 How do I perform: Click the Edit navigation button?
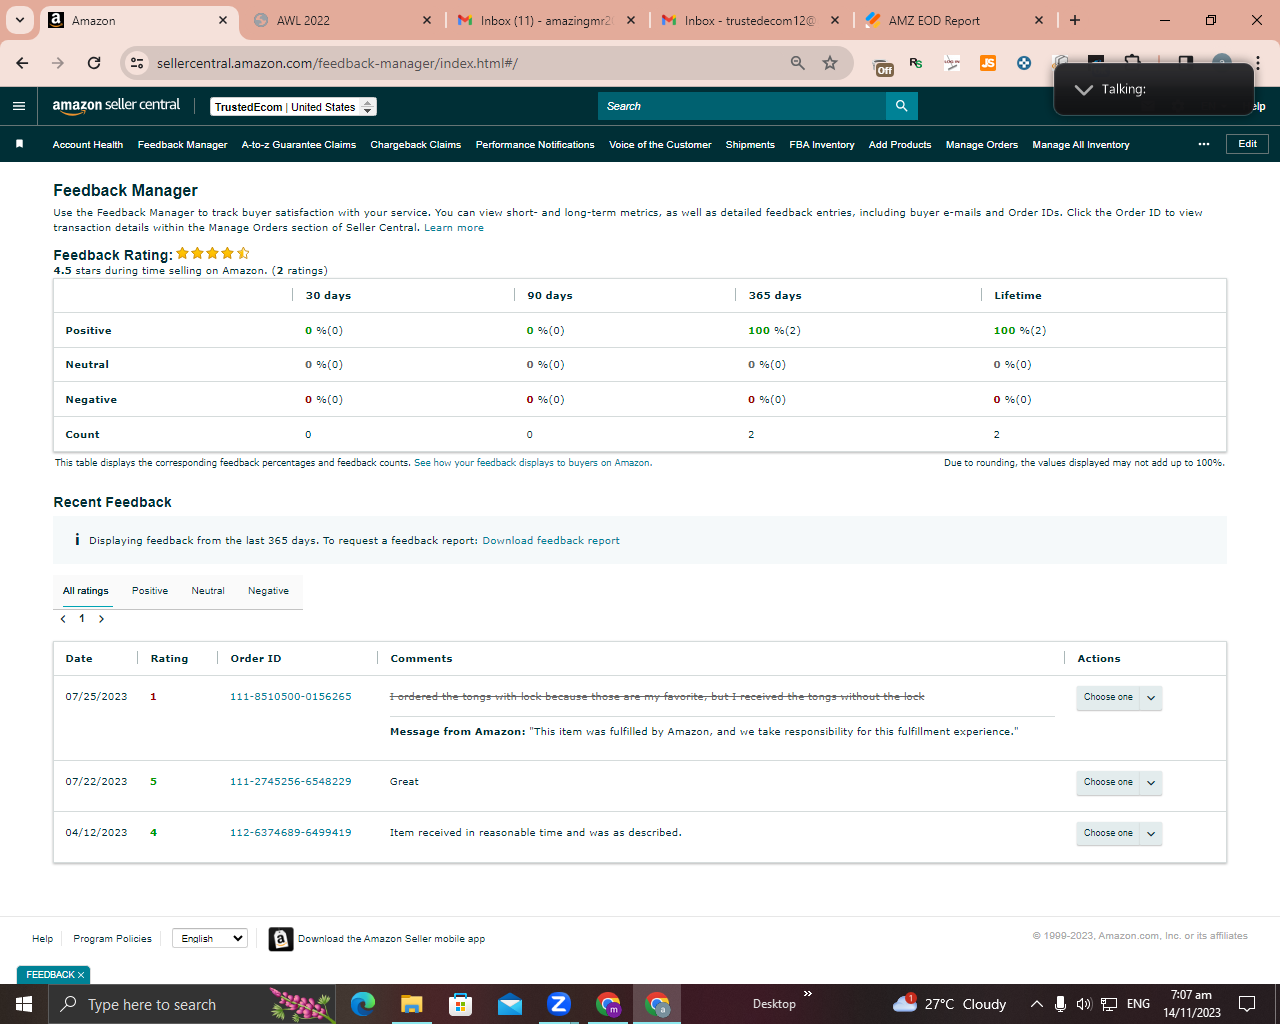pos(1247,144)
